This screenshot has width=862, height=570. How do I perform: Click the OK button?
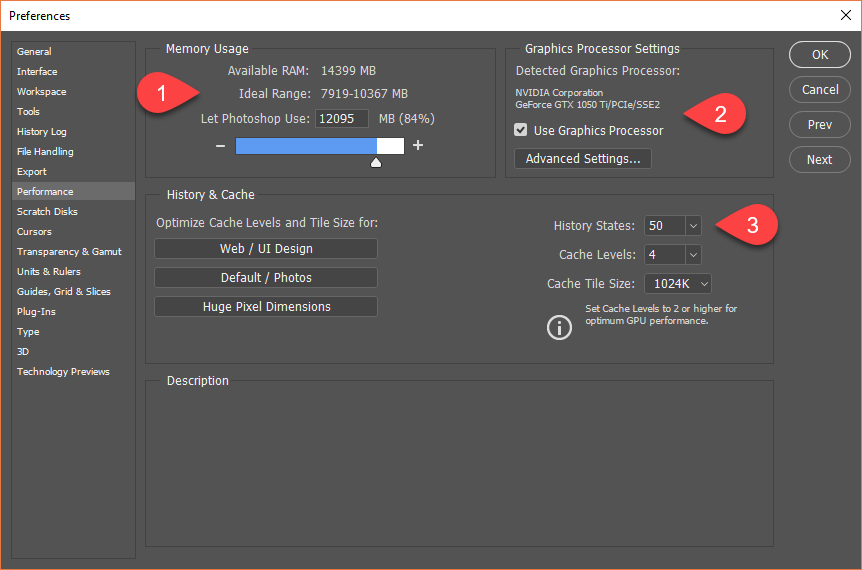(820, 54)
